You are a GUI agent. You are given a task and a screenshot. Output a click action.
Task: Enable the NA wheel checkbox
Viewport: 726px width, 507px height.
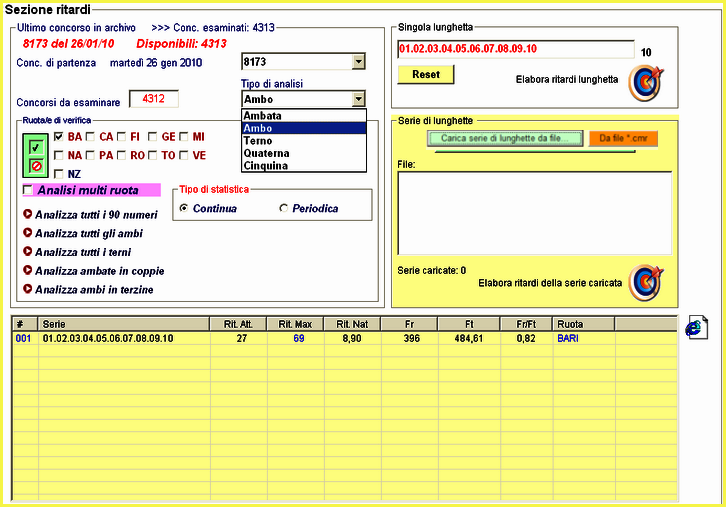58,155
